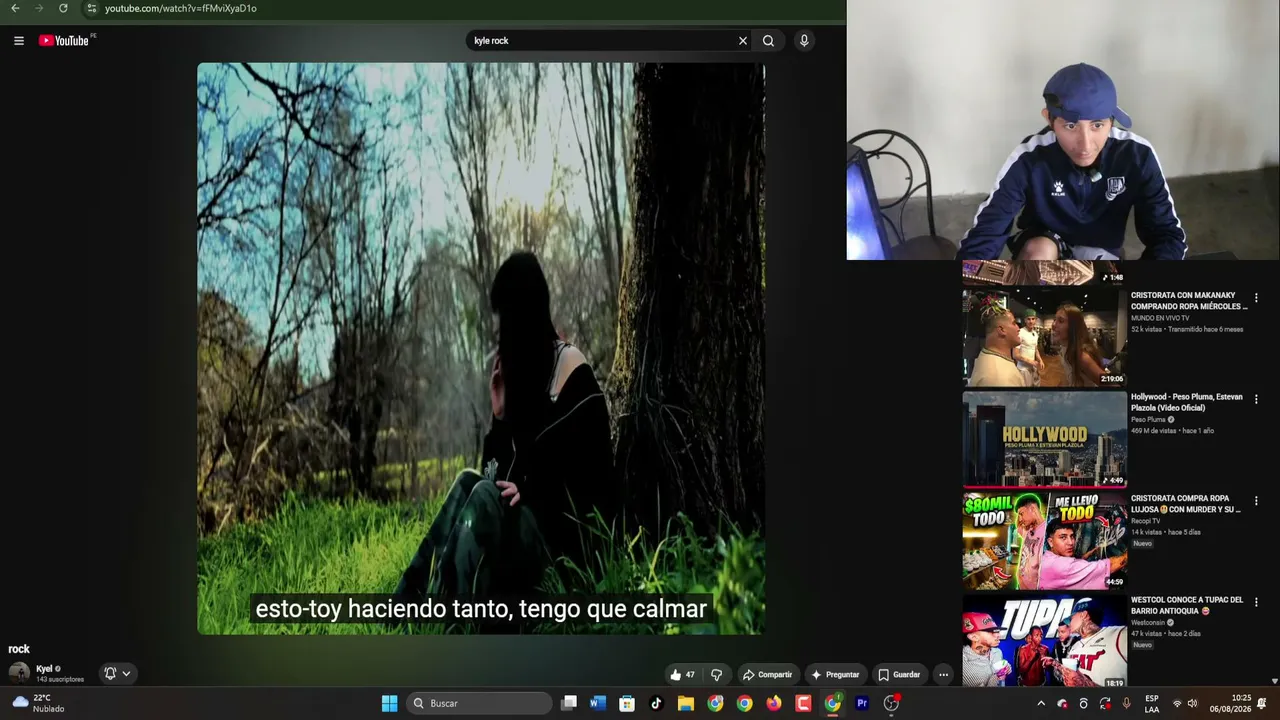Open site information icon beside the URL

coord(91,8)
